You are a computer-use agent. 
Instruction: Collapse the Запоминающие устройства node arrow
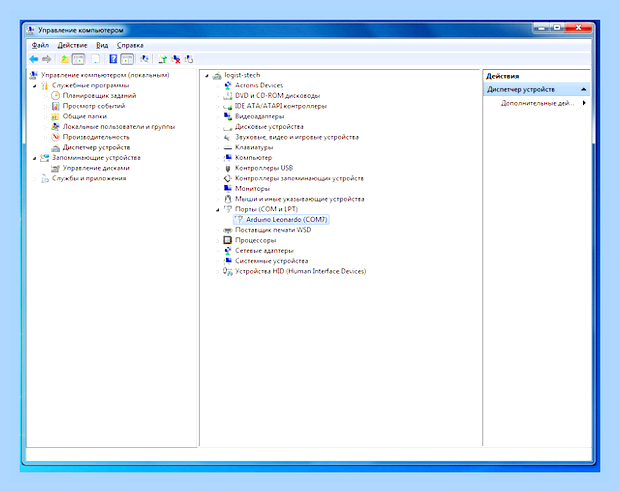(35, 158)
